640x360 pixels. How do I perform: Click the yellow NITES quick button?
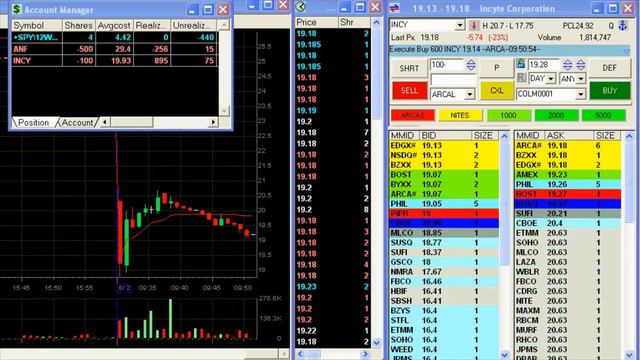coord(460,116)
